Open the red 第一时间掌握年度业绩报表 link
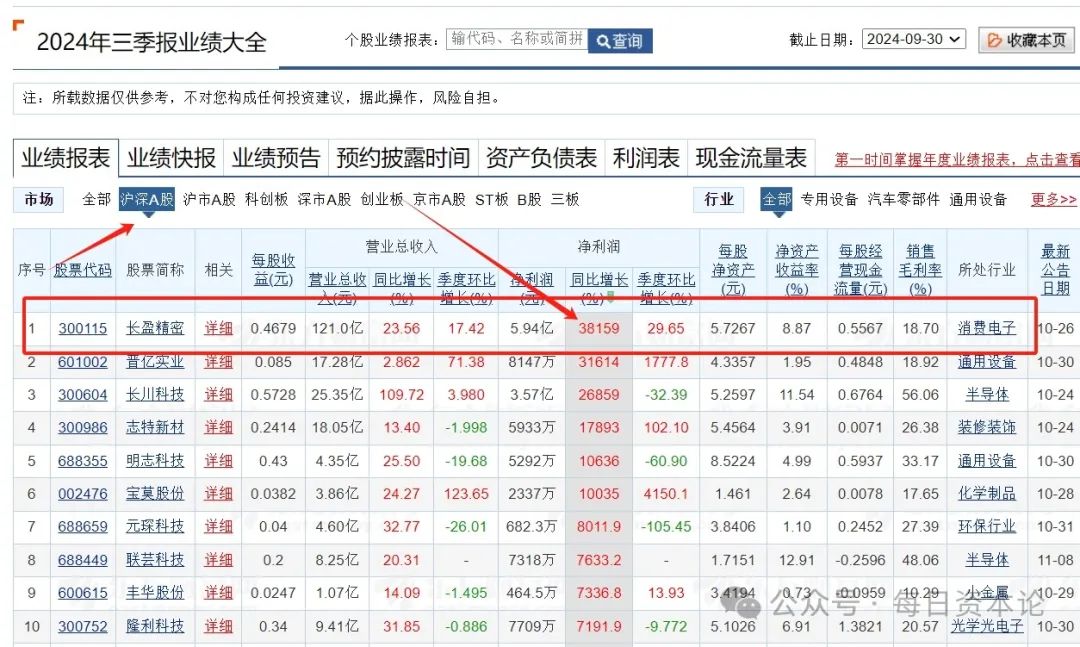 pos(957,160)
